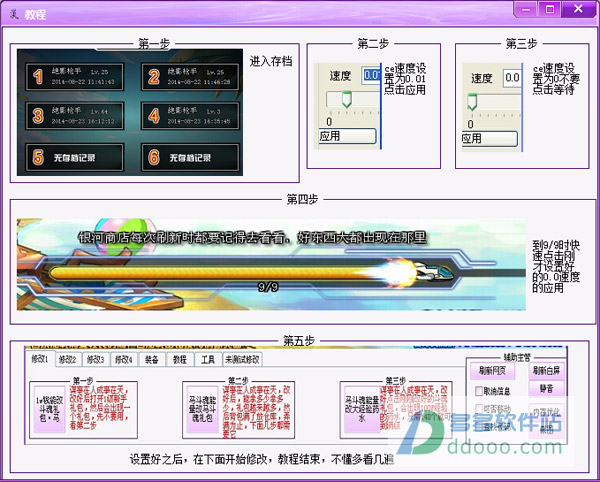Viewport: 600px width, 482px height.
Task: Click the 马斗魂能量改大经验药水 button
Action: [x=362, y=409]
